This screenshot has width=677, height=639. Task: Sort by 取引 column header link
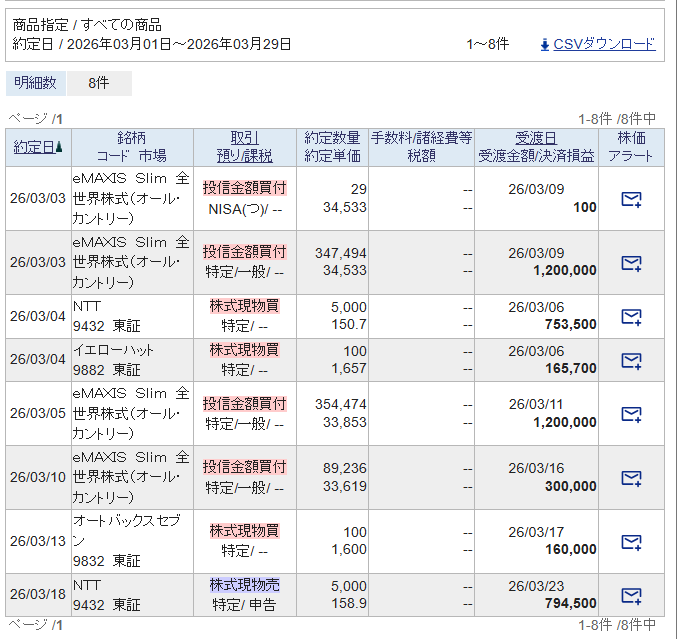tap(245, 138)
